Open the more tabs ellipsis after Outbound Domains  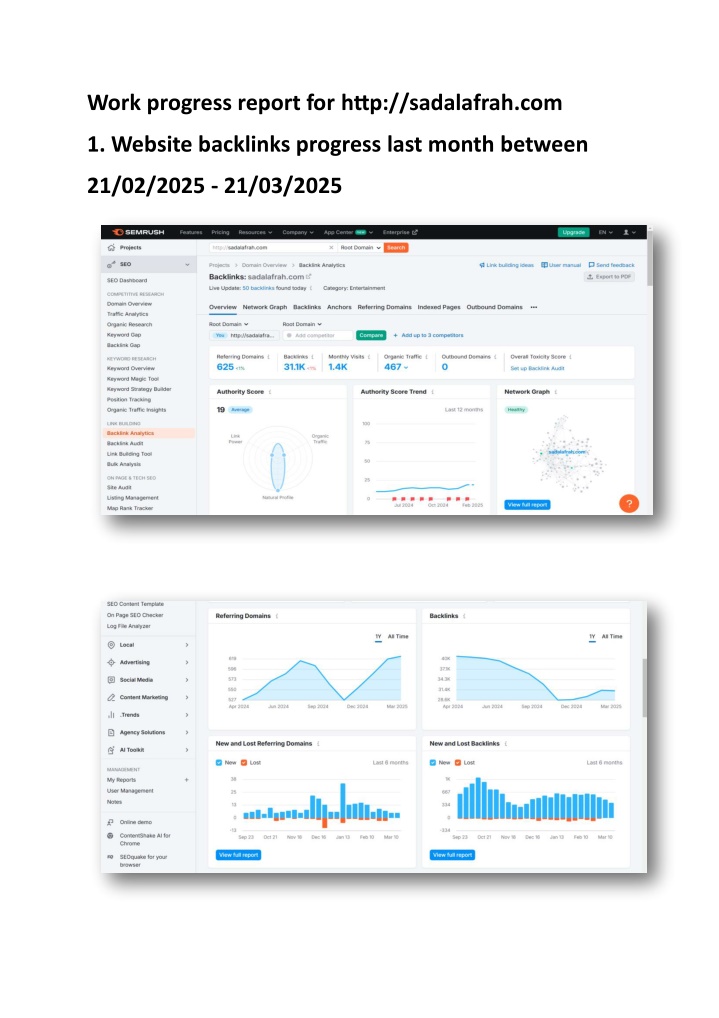533,307
